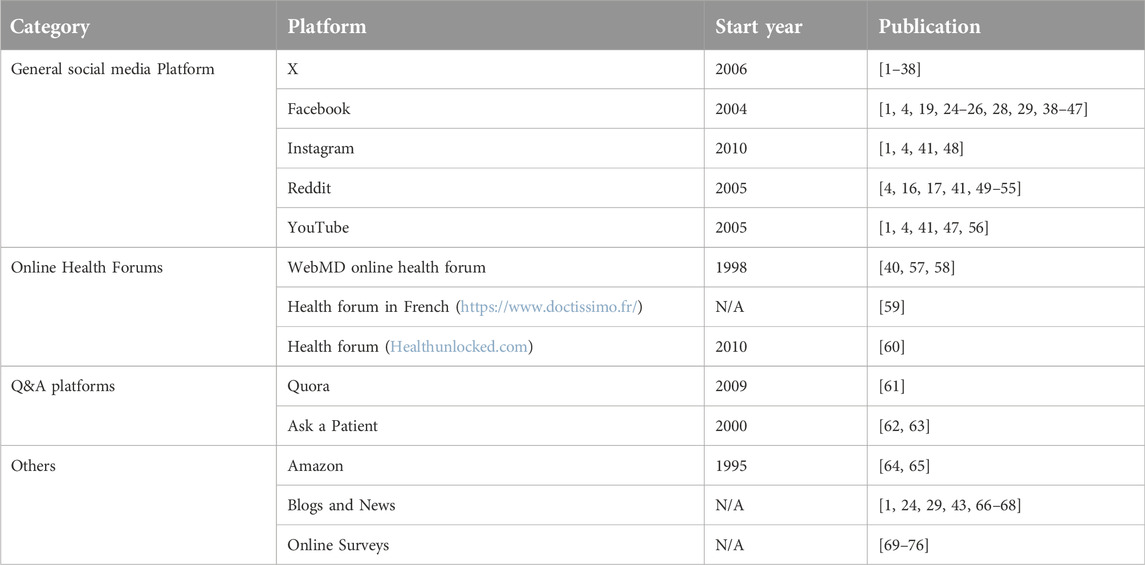Click the Category column header
This screenshot has width=1145, height=565.
(x=50, y=27)
